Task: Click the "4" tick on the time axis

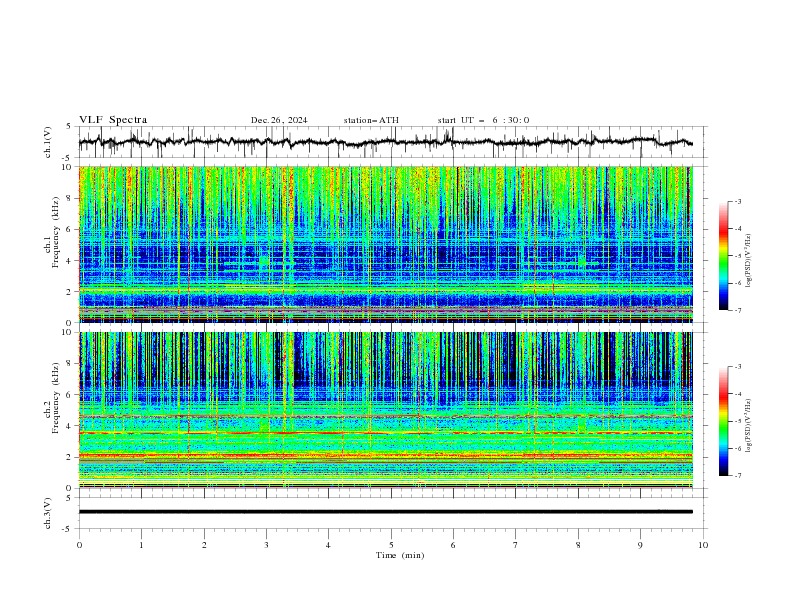Action: (329, 545)
